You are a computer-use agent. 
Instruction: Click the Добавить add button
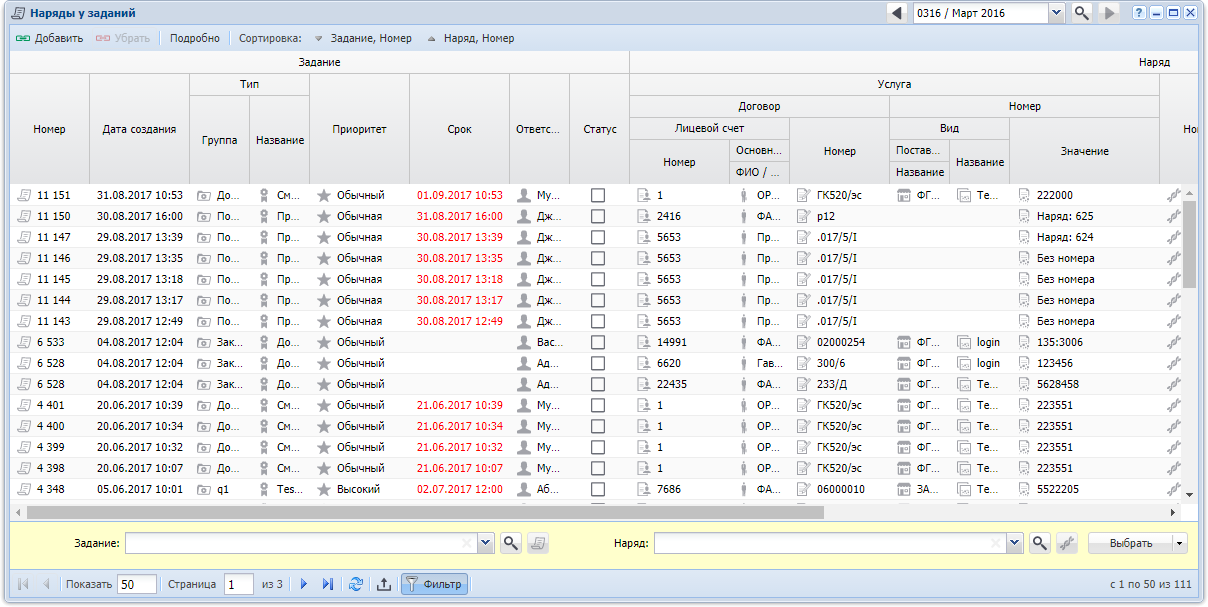[x=49, y=38]
